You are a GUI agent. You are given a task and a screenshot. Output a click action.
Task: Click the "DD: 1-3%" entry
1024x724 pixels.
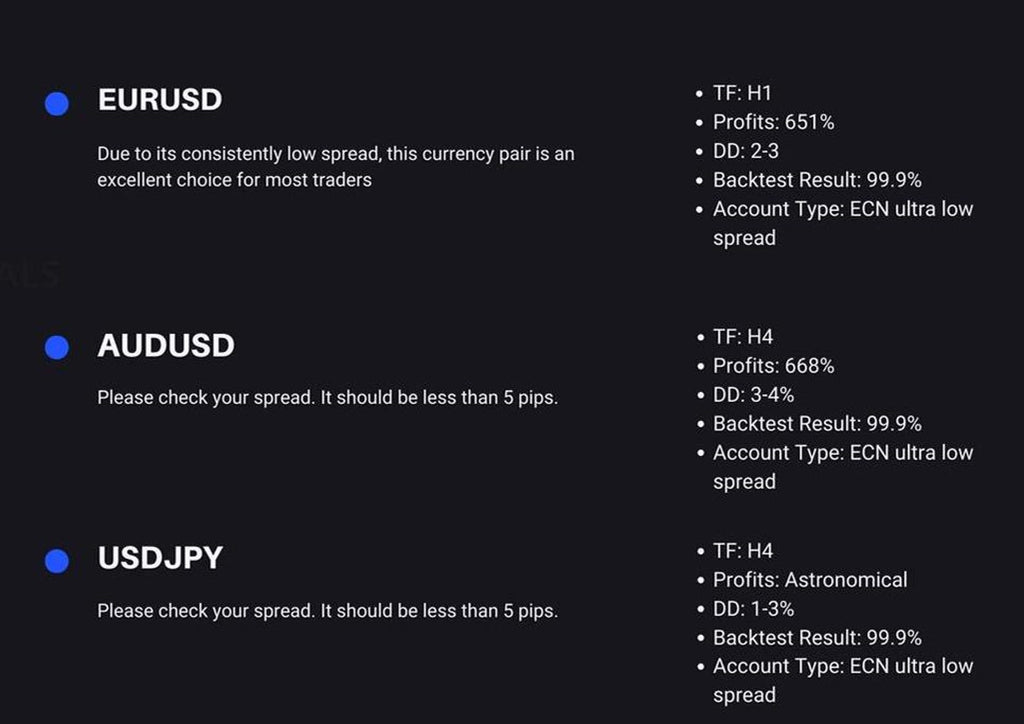753,608
